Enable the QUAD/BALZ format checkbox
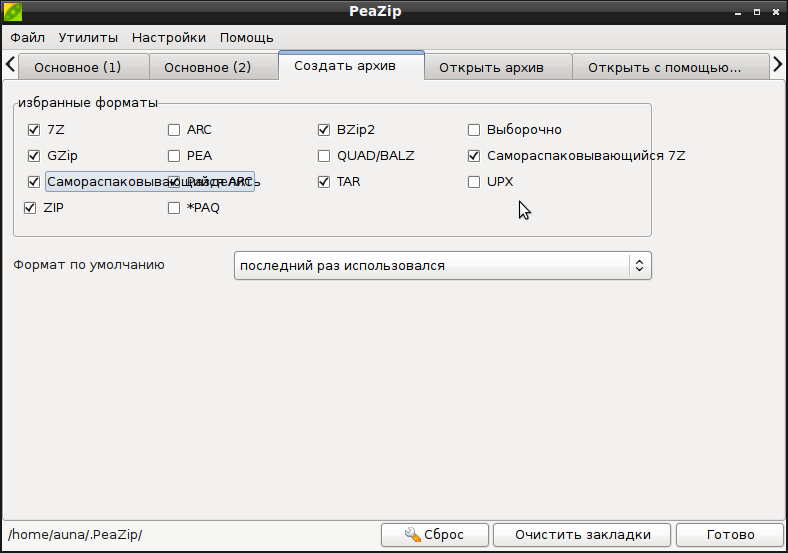This screenshot has height=553, width=788. tap(324, 156)
